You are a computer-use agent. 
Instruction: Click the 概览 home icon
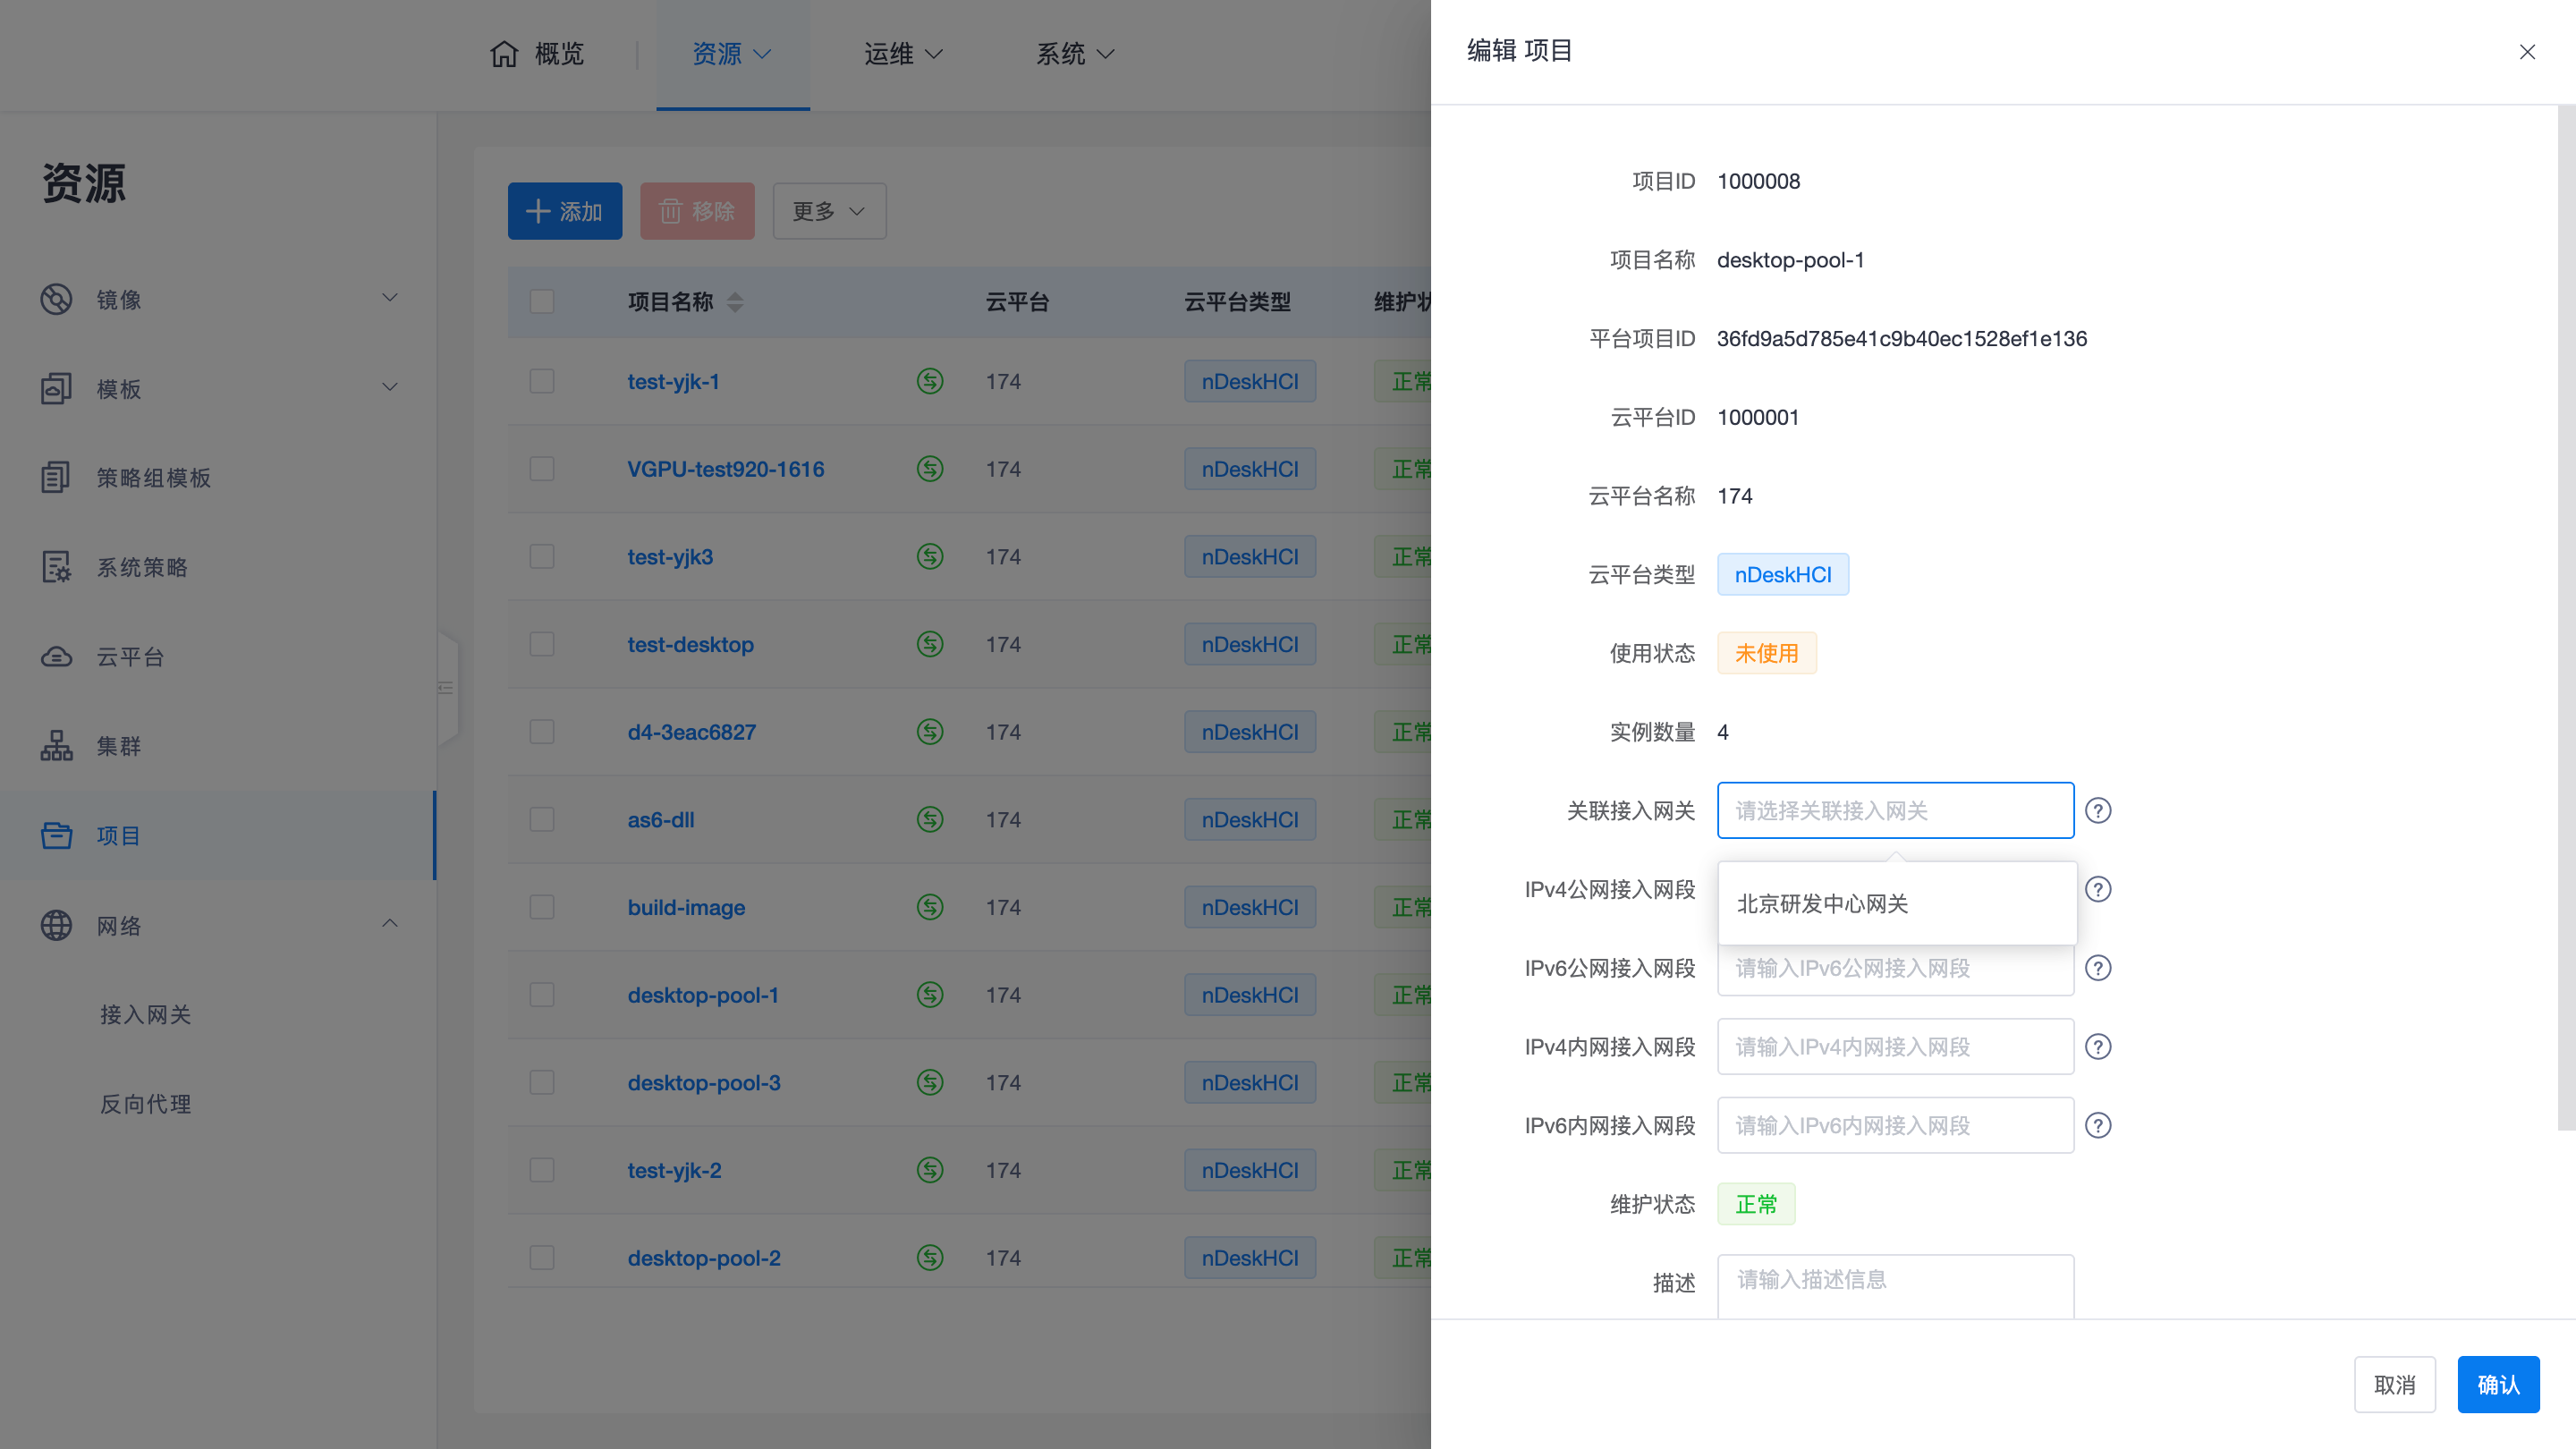504,54
